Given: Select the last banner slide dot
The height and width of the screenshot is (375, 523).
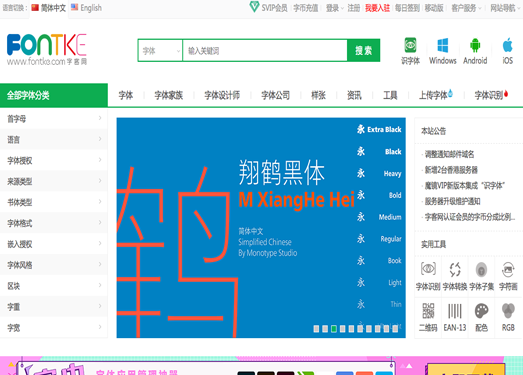Looking at the screenshot, I should 395,329.
